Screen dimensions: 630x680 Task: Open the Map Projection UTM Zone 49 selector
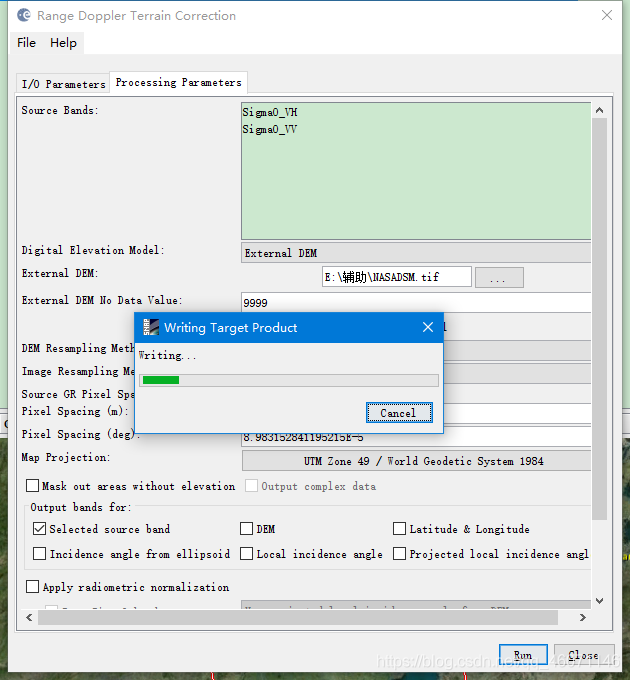(x=416, y=461)
